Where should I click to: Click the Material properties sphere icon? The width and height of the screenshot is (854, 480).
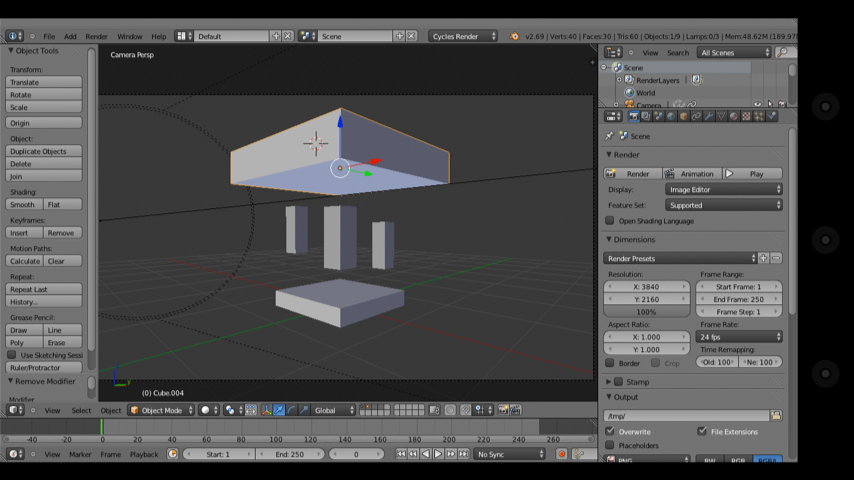pos(733,116)
